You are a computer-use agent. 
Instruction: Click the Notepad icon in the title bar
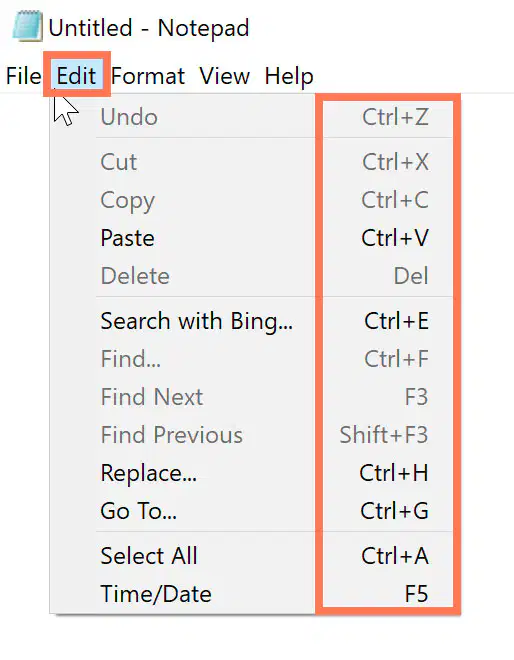pos(27,26)
